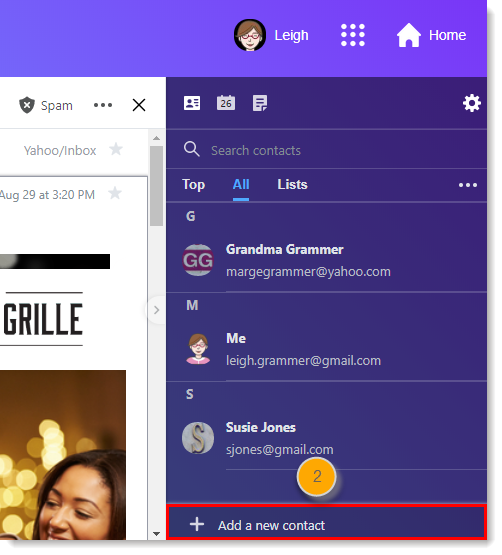Screen dimensions: 502x555
Task: Switch to the Lists tab
Action: point(292,184)
